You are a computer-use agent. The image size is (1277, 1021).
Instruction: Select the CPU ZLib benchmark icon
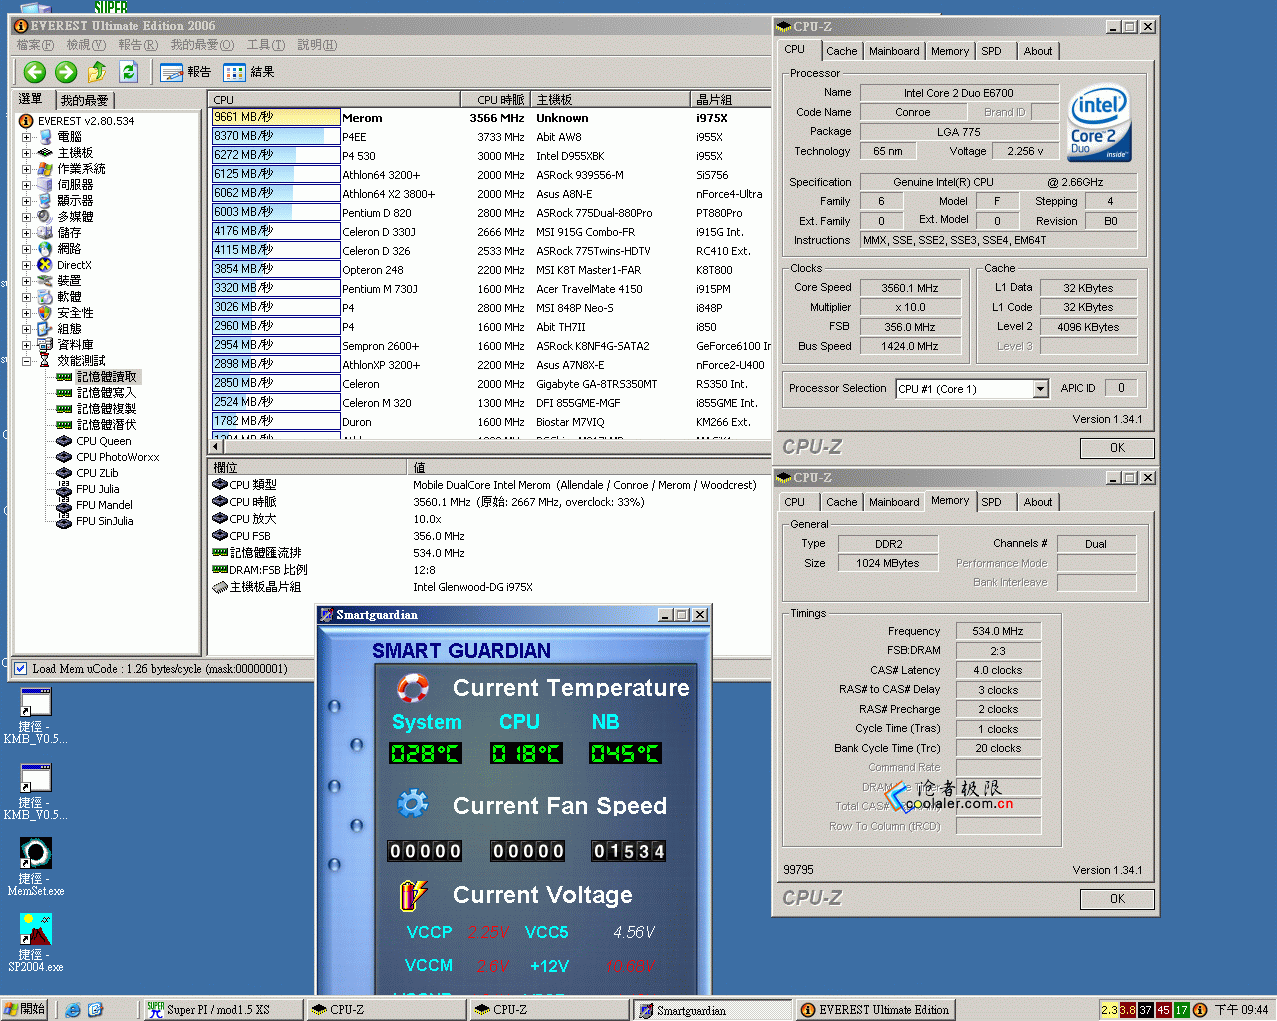[x=64, y=473]
